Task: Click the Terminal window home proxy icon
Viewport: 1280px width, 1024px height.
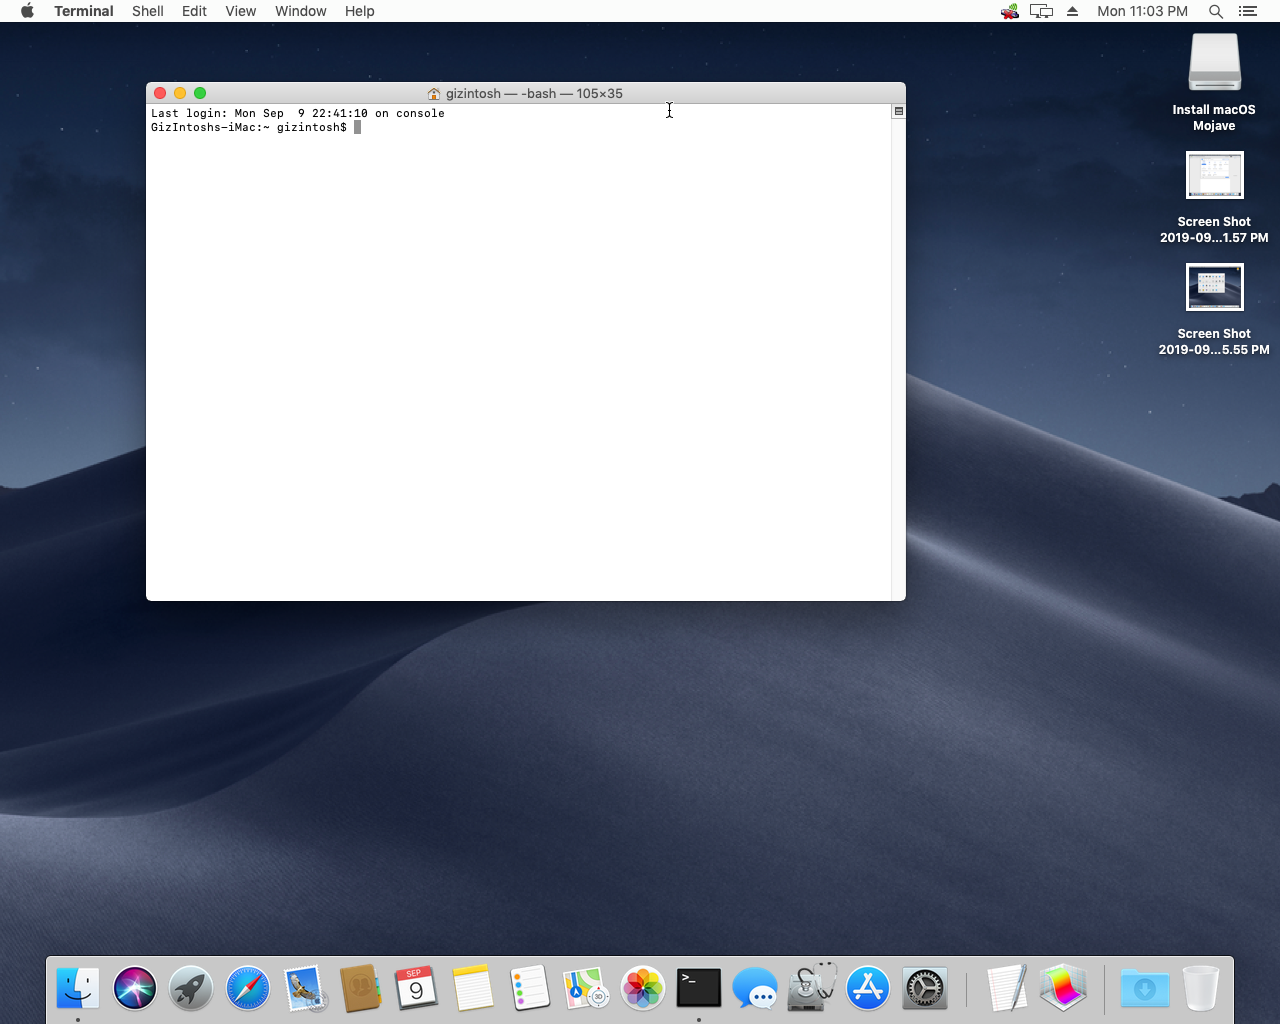Action: (x=434, y=93)
